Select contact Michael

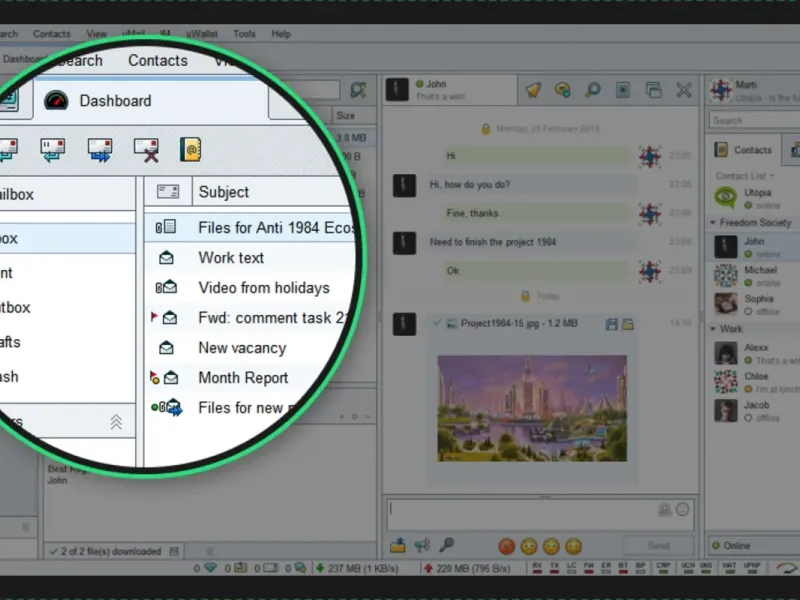pyautogui.click(x=753, y=276)
